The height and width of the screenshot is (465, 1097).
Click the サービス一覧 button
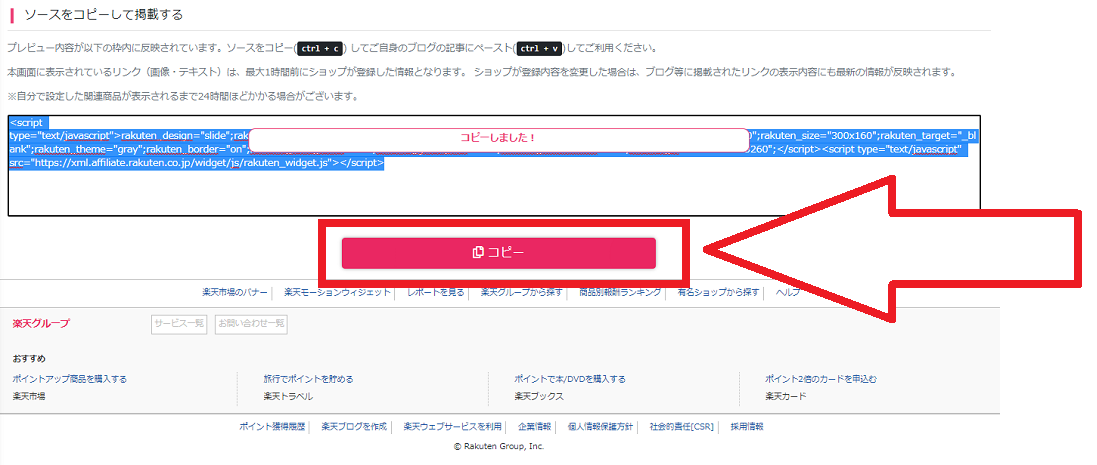[179, 324]
